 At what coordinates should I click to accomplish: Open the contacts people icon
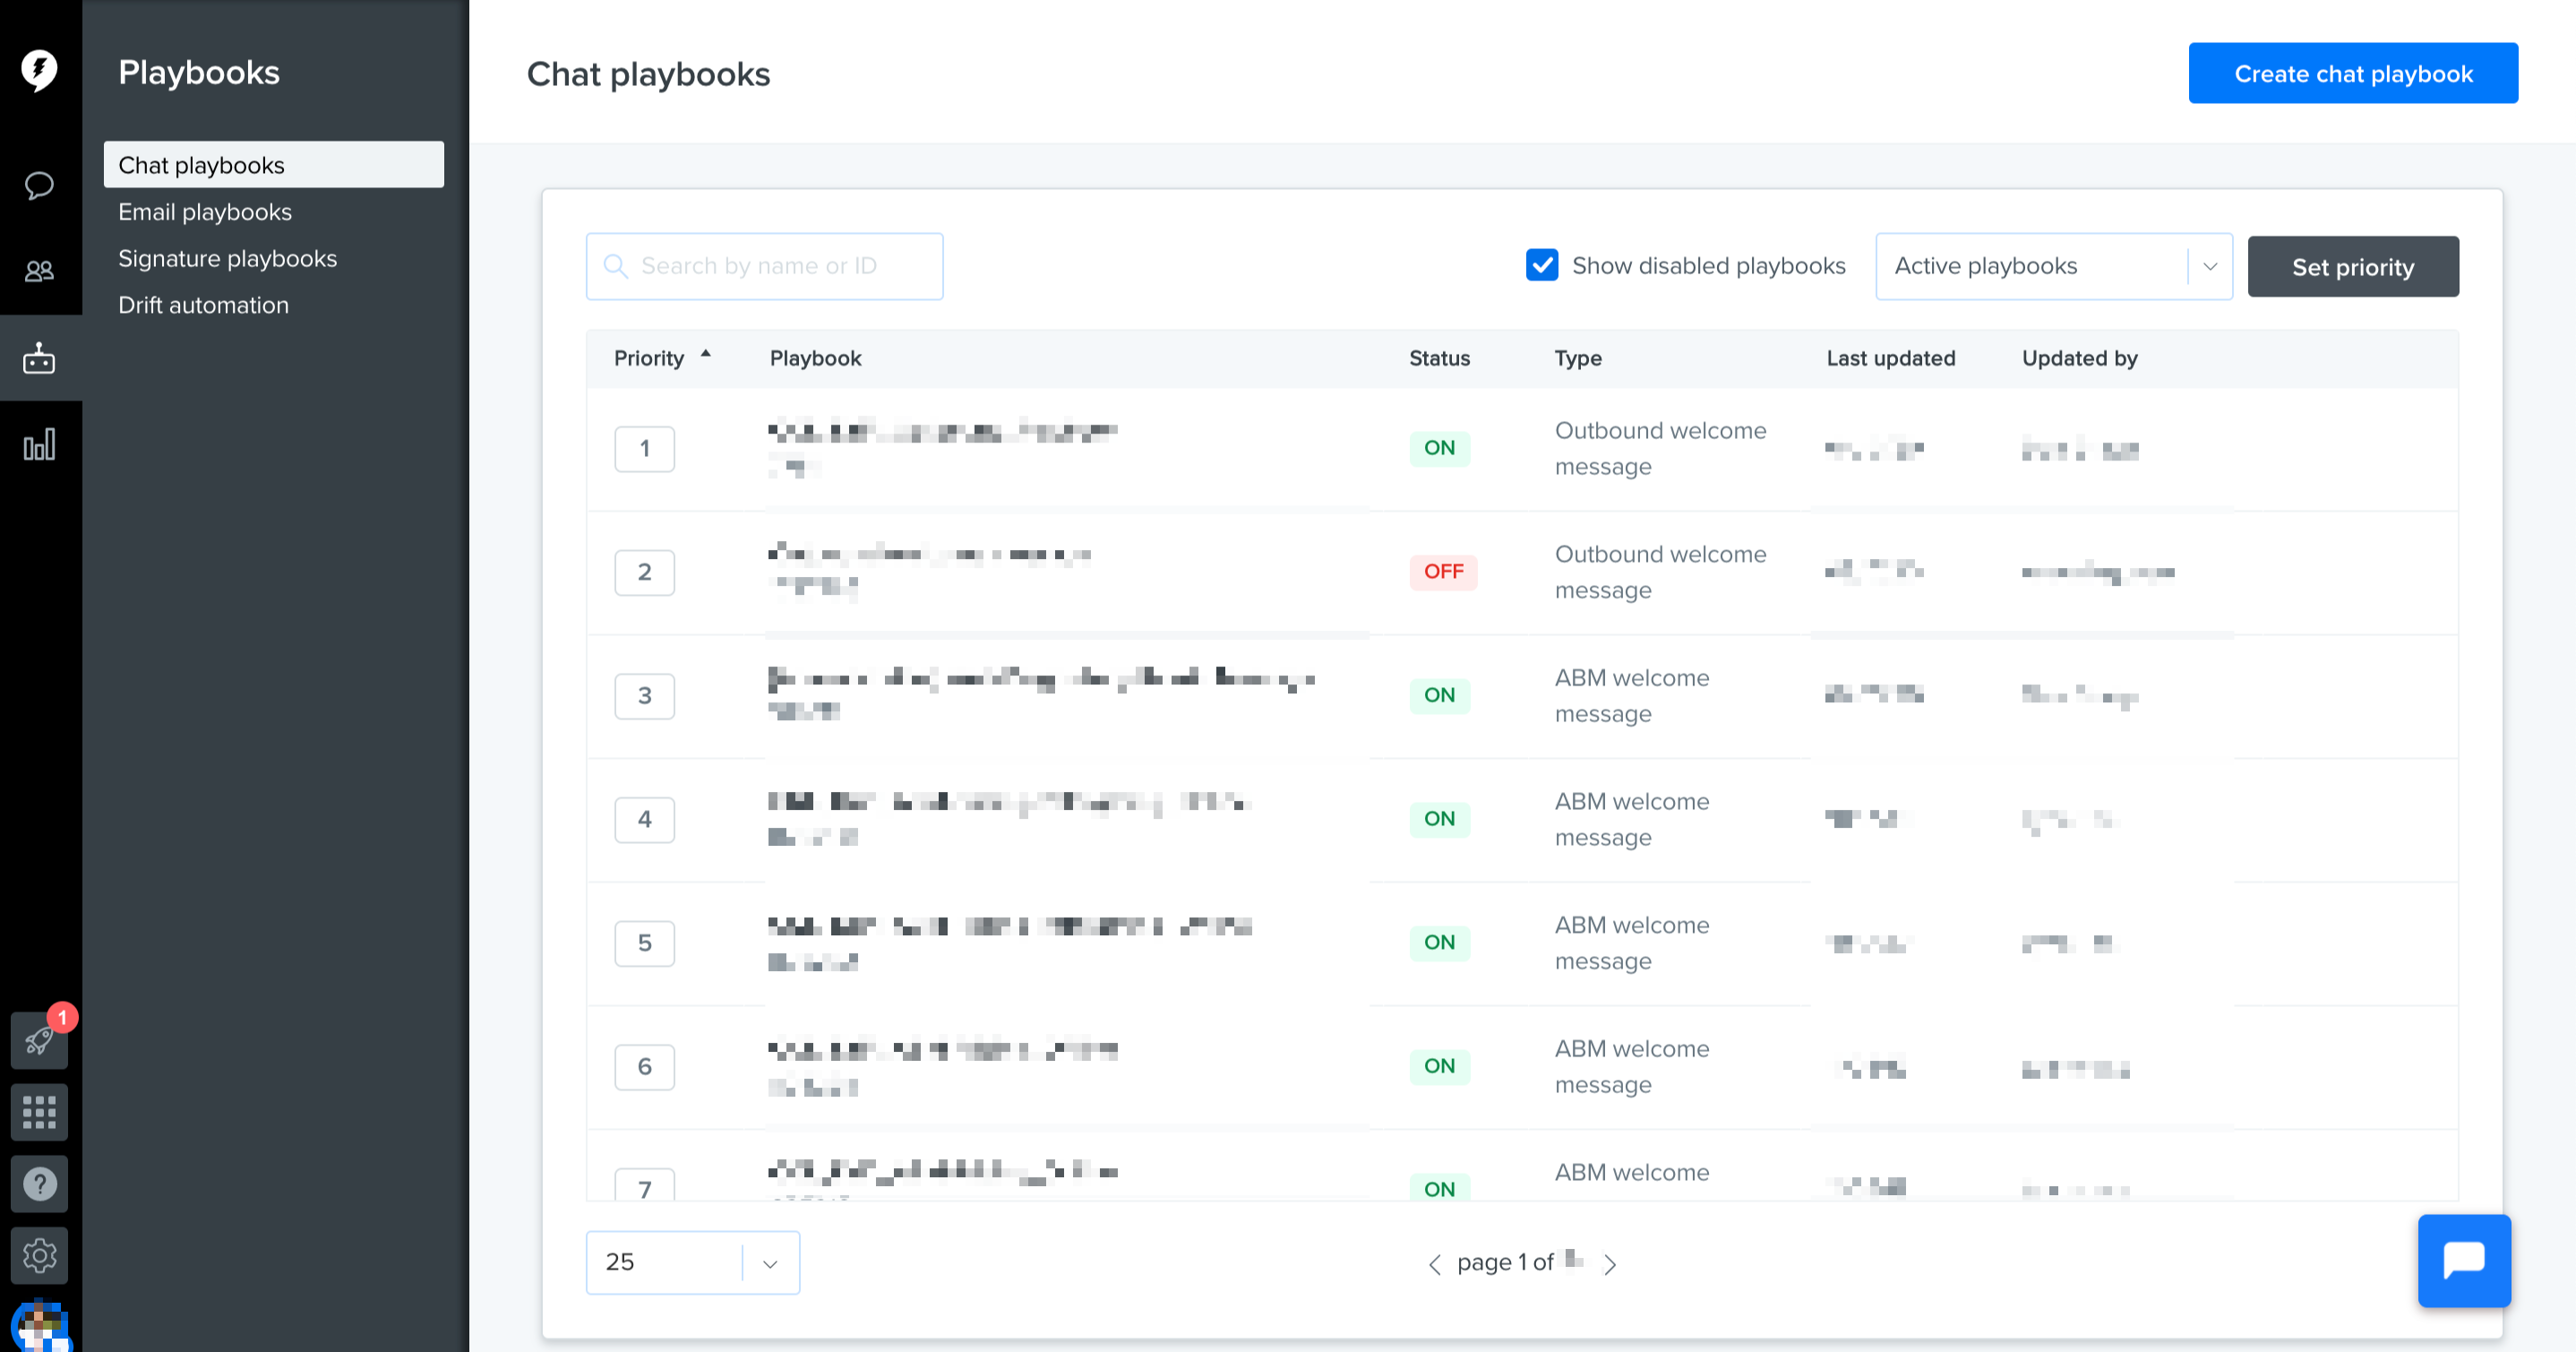coord(39,271)
